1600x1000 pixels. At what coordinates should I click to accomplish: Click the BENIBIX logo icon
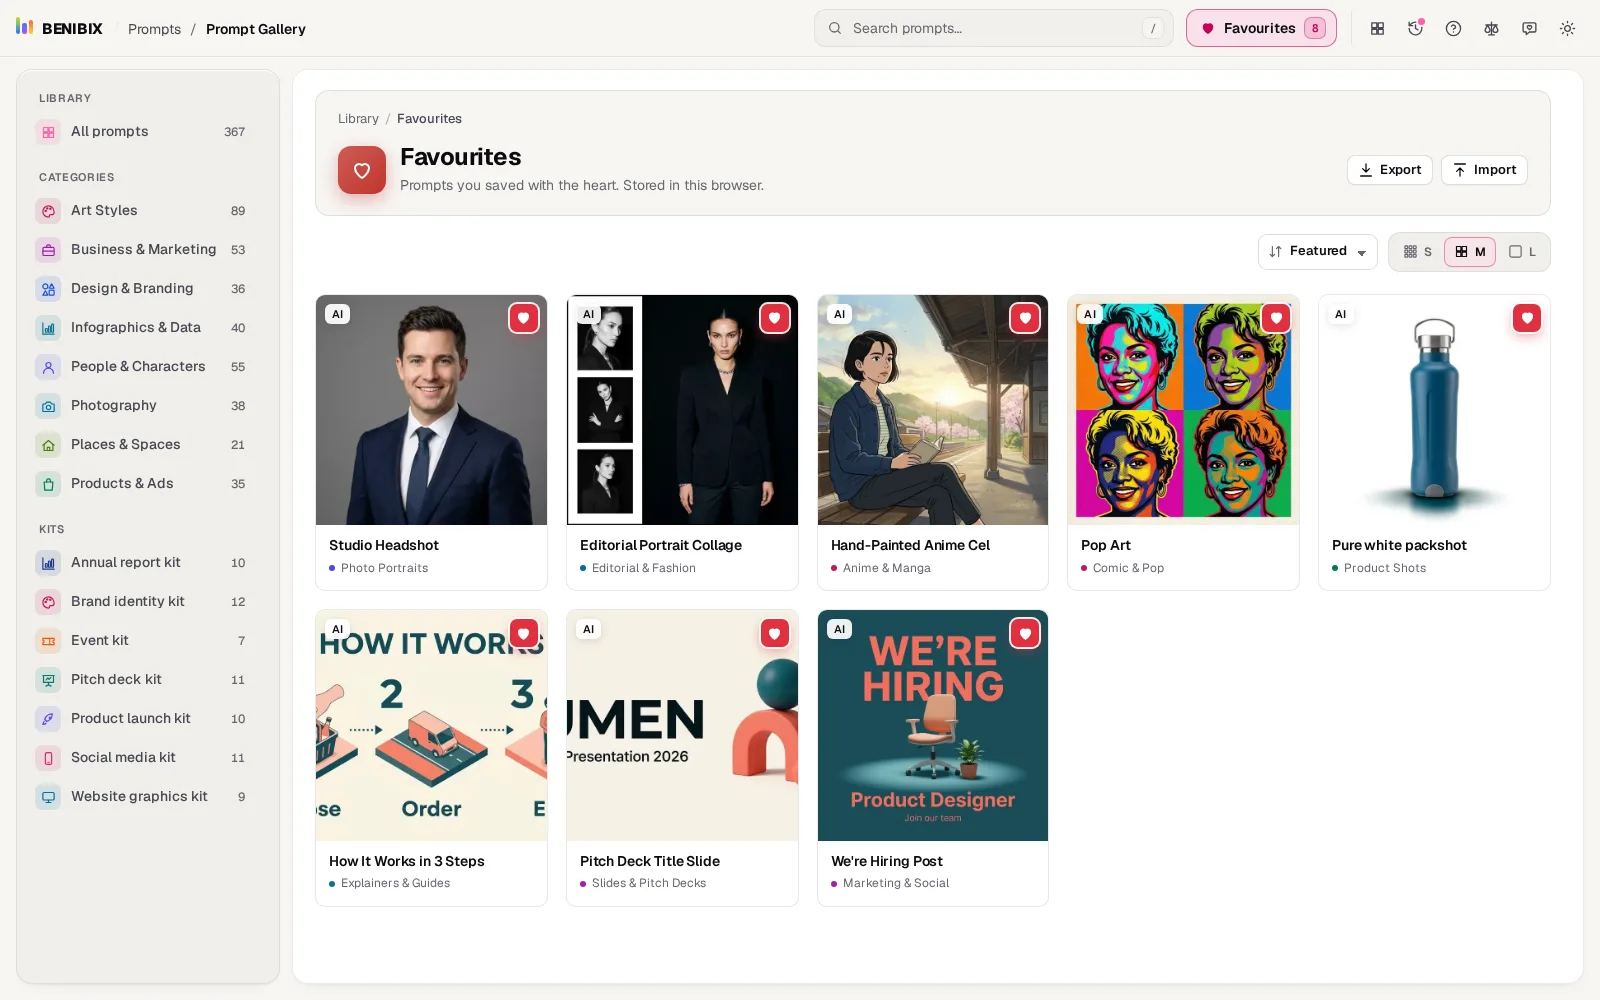(25, 27)
